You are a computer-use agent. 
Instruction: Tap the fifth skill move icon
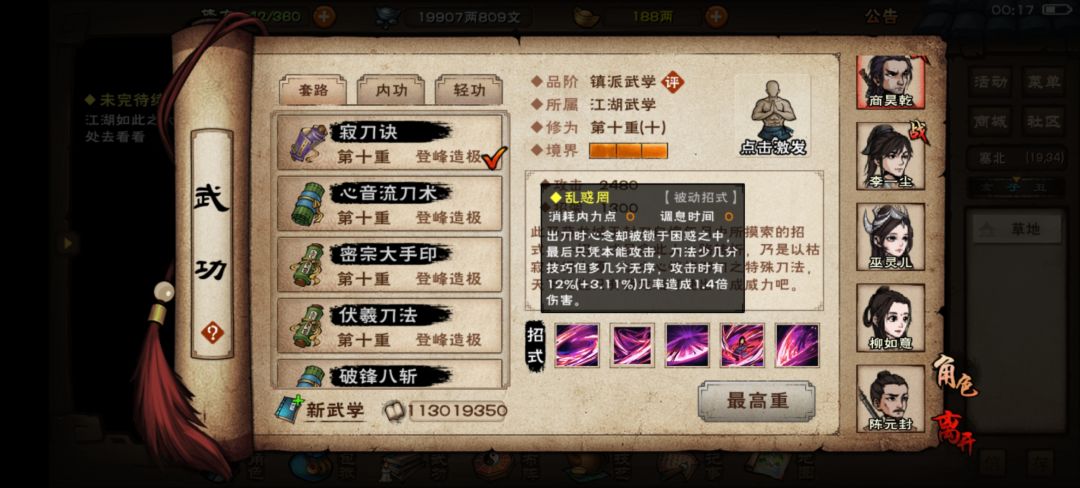click(798, 345)
